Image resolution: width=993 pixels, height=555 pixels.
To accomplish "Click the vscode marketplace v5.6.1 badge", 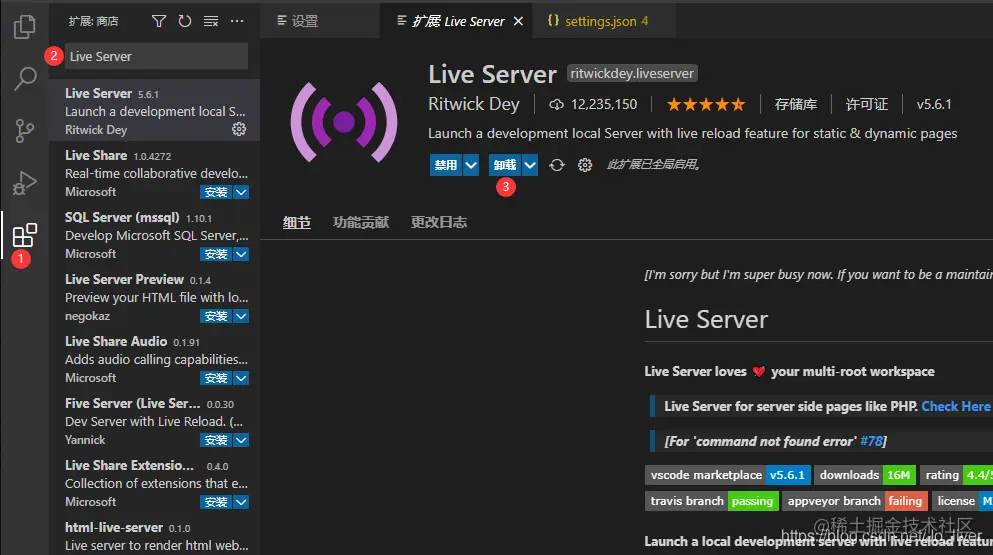I will tap(728, 475).
